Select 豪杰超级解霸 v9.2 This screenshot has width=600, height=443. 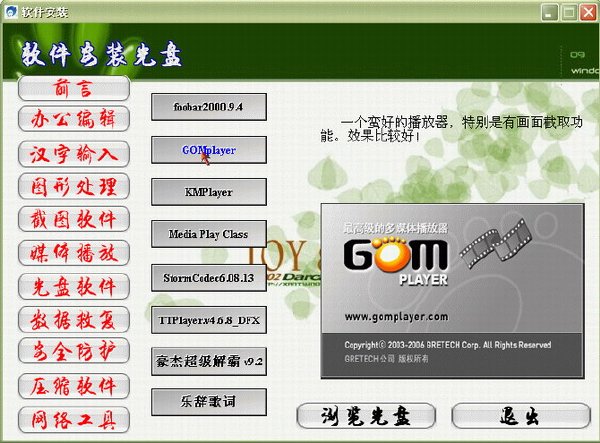[x=209, y=361]
